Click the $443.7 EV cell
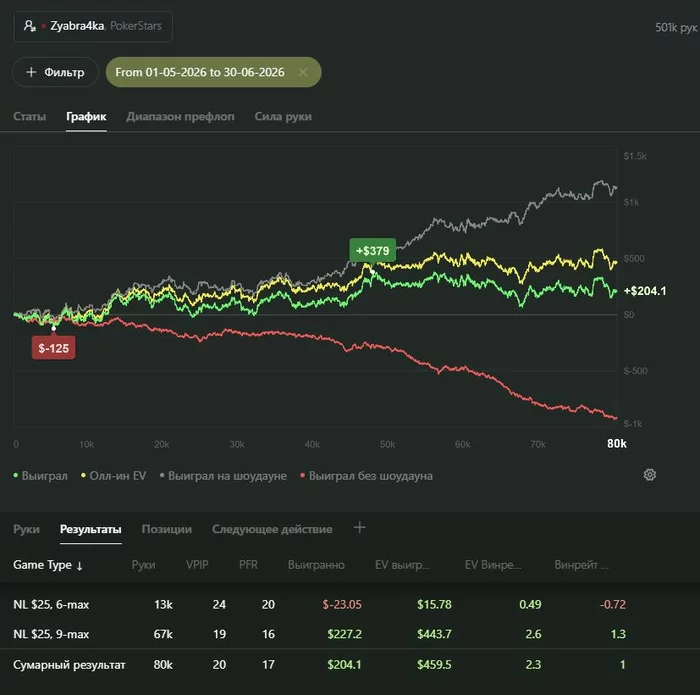Image resolution: width=700 pixels, height=695 pixels. 434,634
